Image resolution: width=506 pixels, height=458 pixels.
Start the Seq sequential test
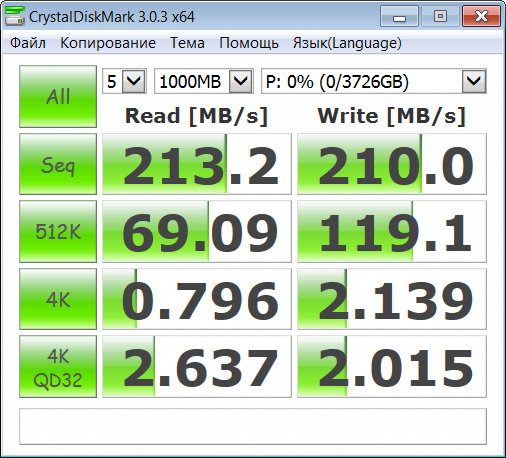point(58,164)
